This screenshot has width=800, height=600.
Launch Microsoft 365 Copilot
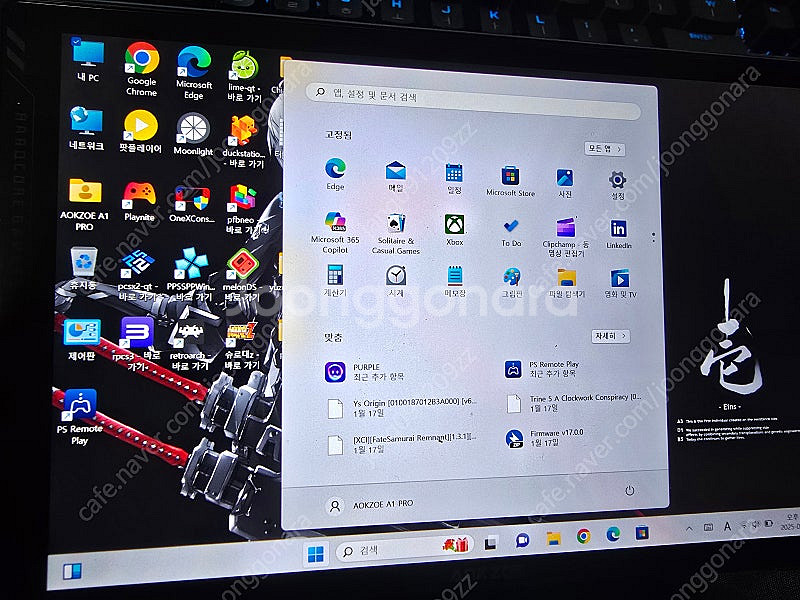(335, 233)
